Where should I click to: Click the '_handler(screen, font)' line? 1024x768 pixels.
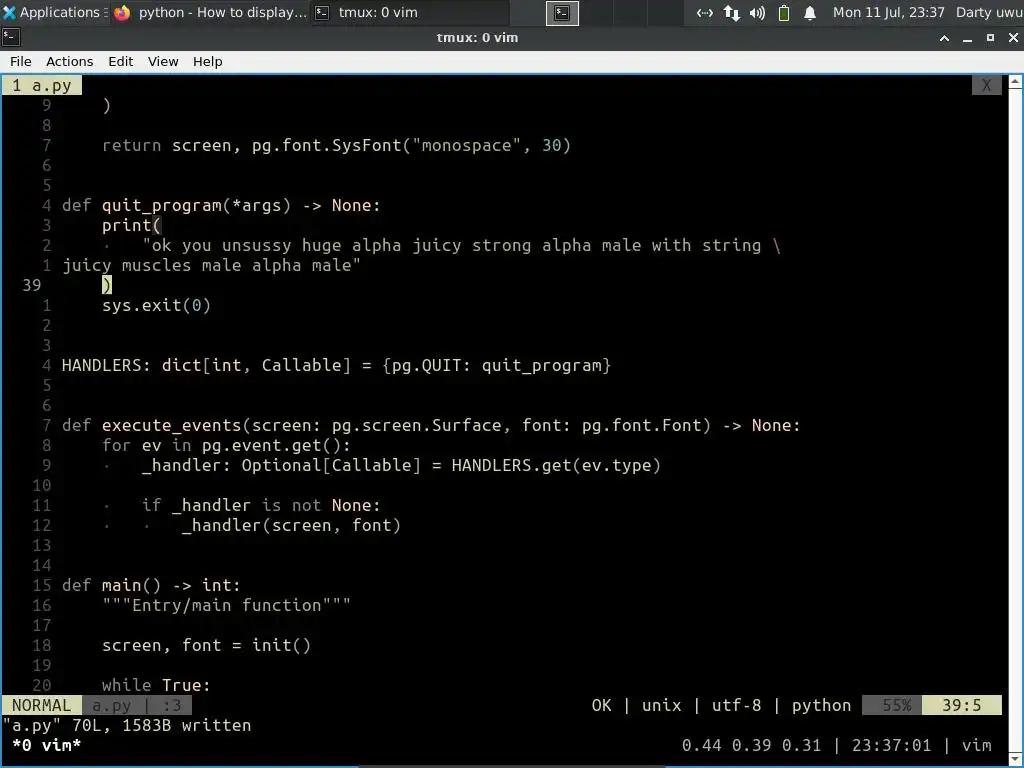291,525
